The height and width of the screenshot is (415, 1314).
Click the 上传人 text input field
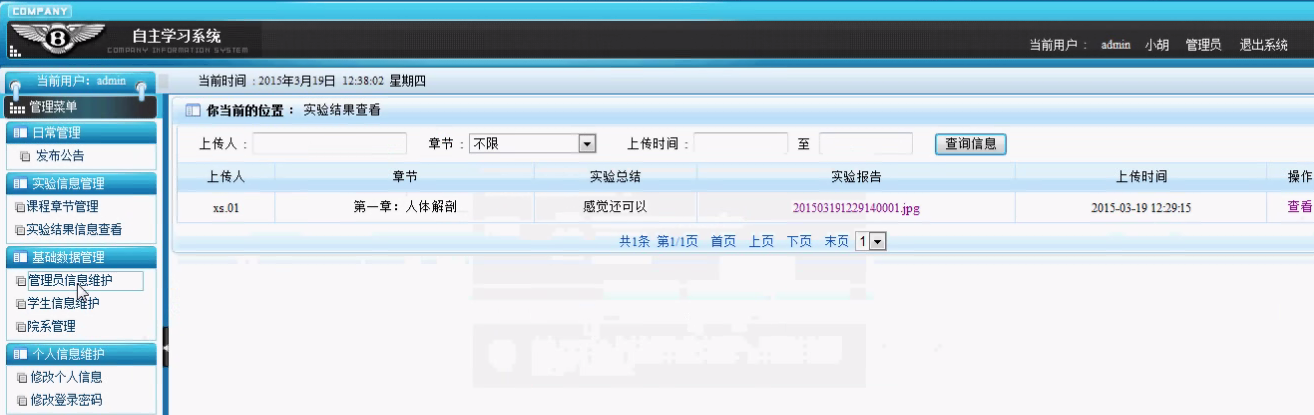click(329, 144)
